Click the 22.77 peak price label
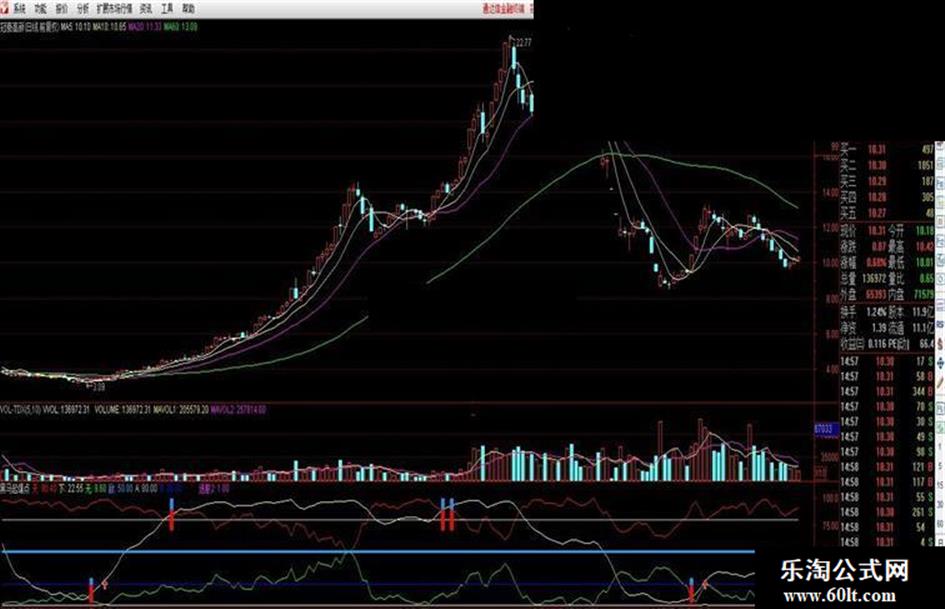 click(x=524, y=42)
